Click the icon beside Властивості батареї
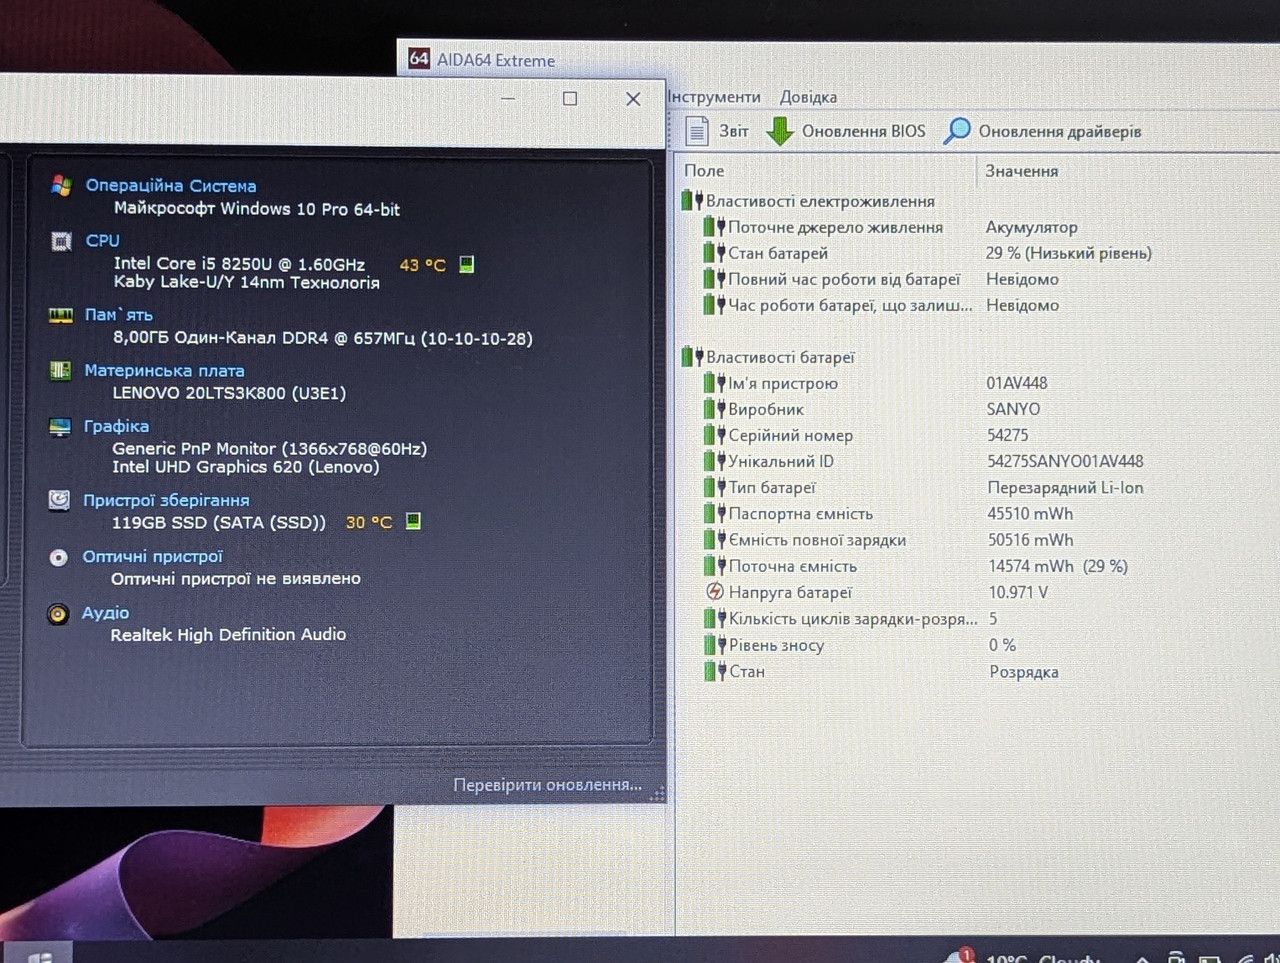 692,356
